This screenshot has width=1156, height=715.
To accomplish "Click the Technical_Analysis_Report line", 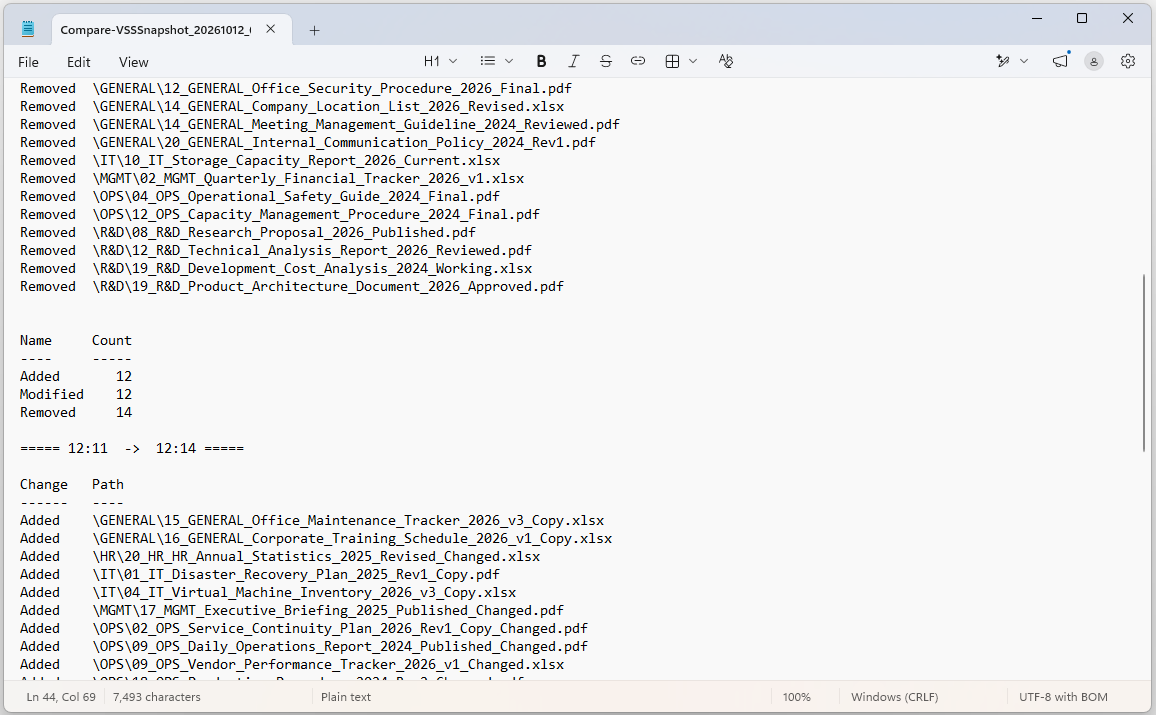I will (x=276, y=251).
